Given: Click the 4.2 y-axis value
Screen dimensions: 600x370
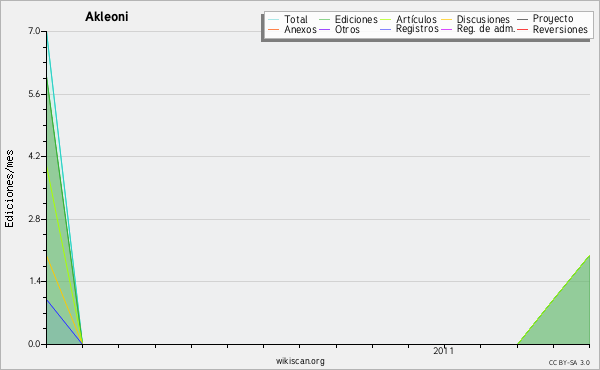Looking at the screenshot, I should point(34,156).
